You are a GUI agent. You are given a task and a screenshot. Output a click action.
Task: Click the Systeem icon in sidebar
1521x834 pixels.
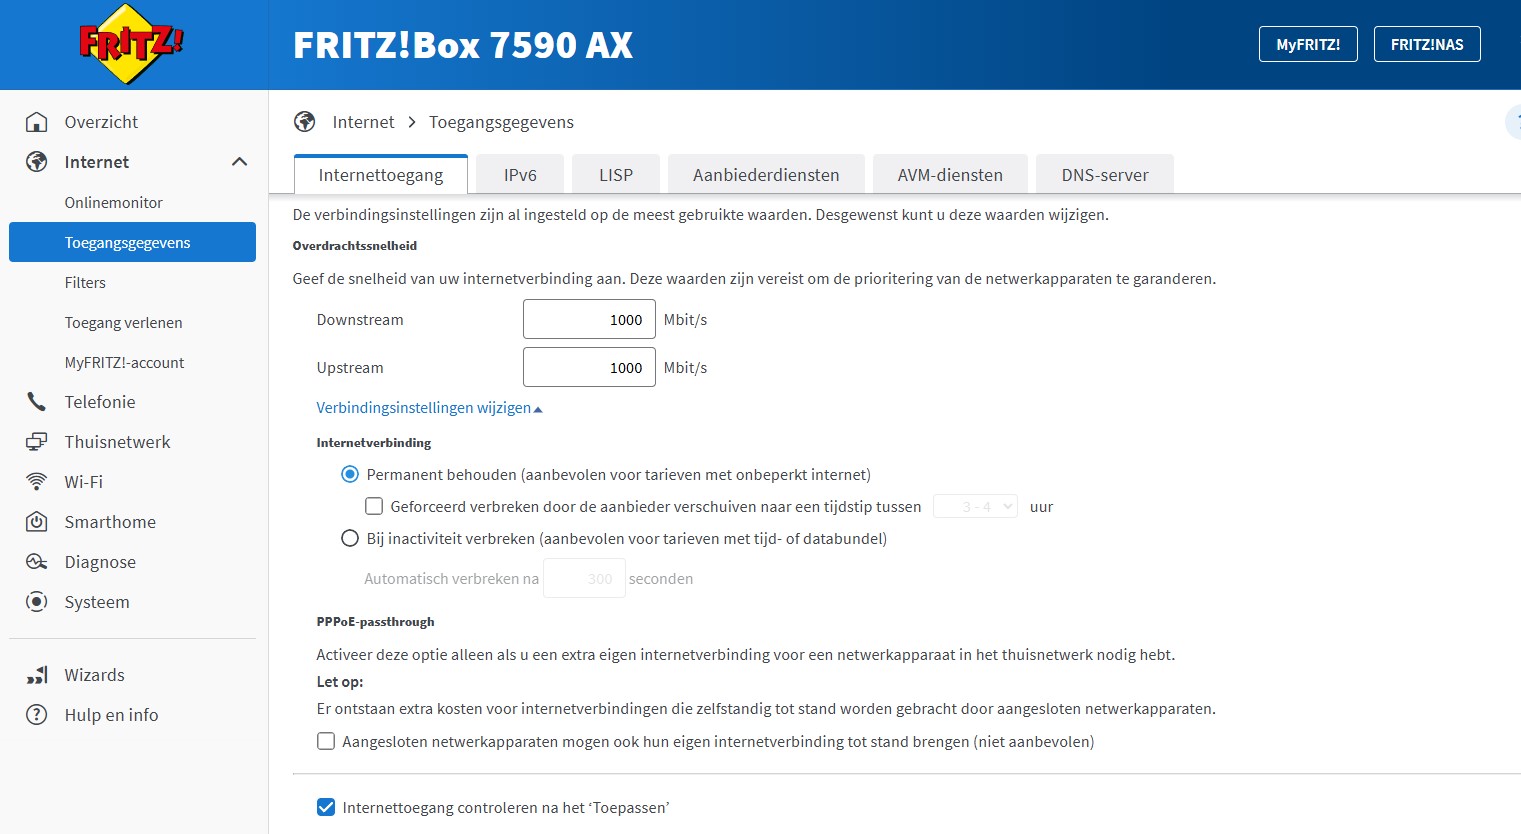point(37,602)
